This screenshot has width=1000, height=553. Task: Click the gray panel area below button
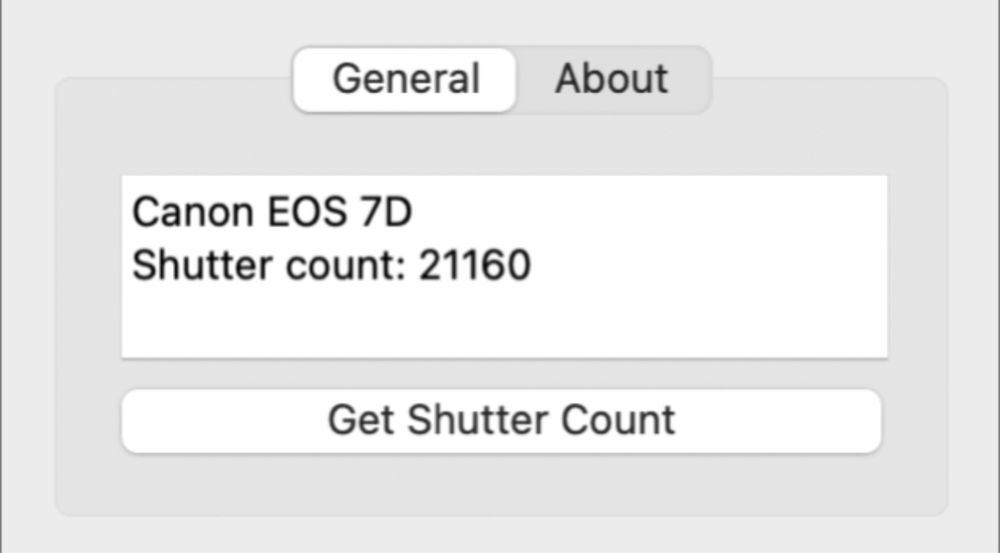[500, 485]
